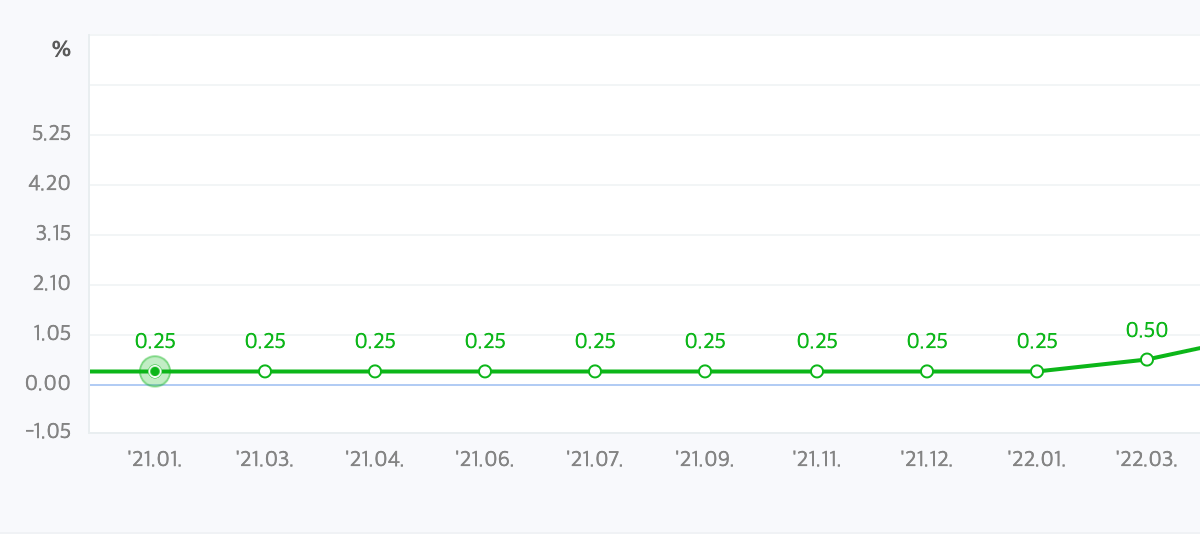The width and height of the screenshot is (1200, 540).
Task: Click the '21.03. data point marker
Action: (265, 371)
